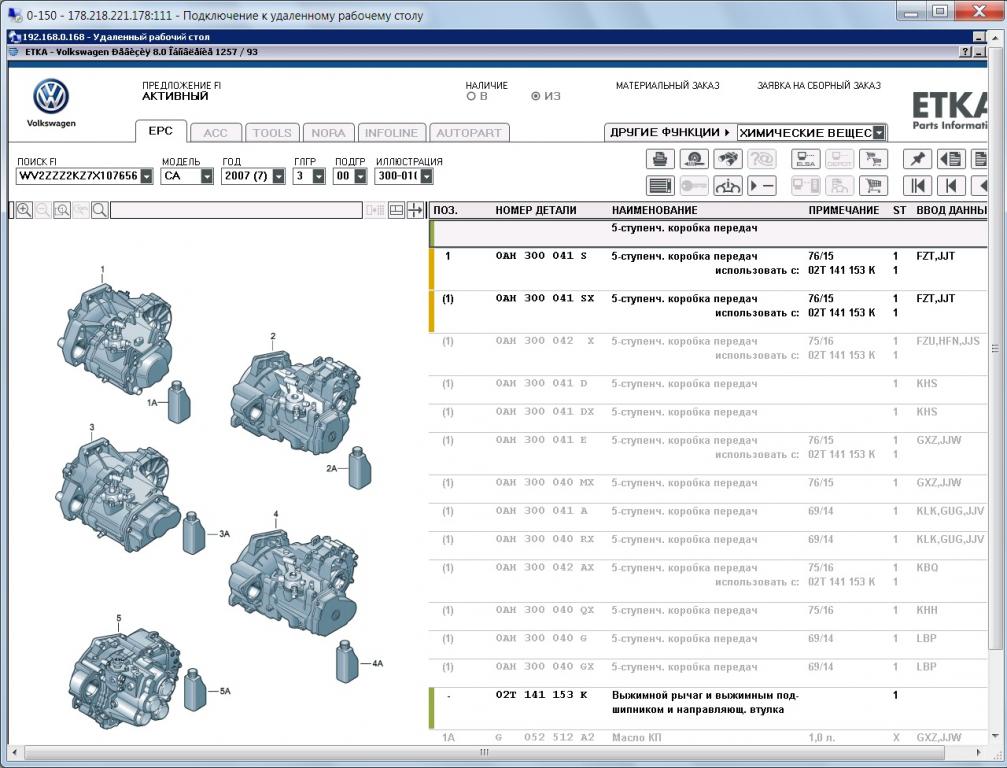
Task: Open the ПОДГР dropdown showing 00
Action: coord(360,176)
